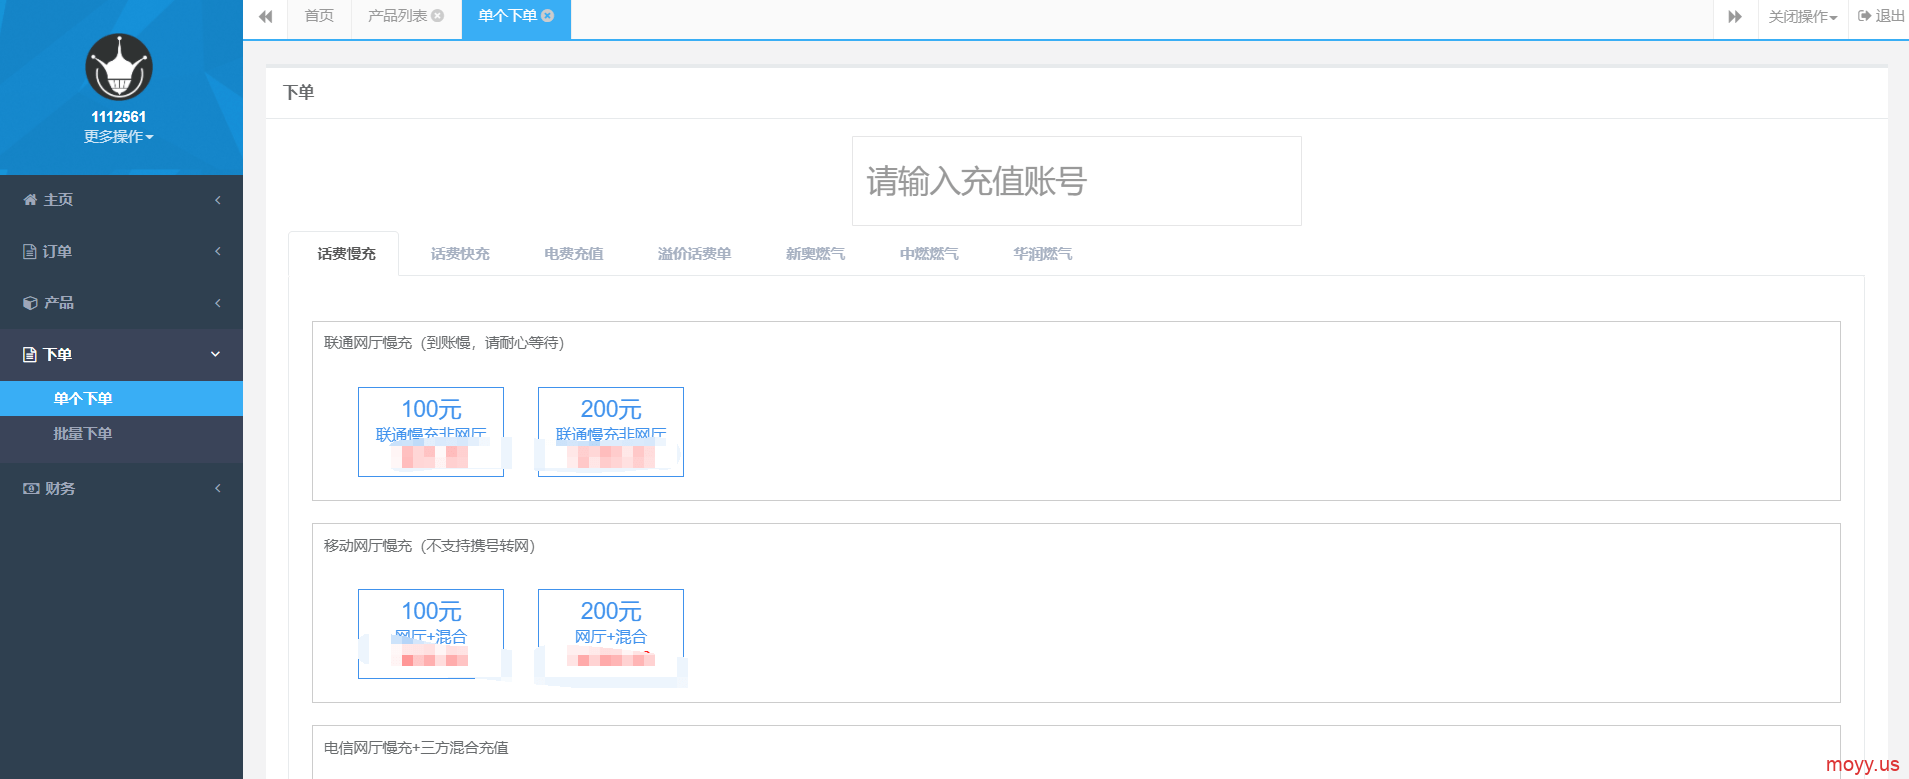Select the 新奥燃气 tab

815,254
